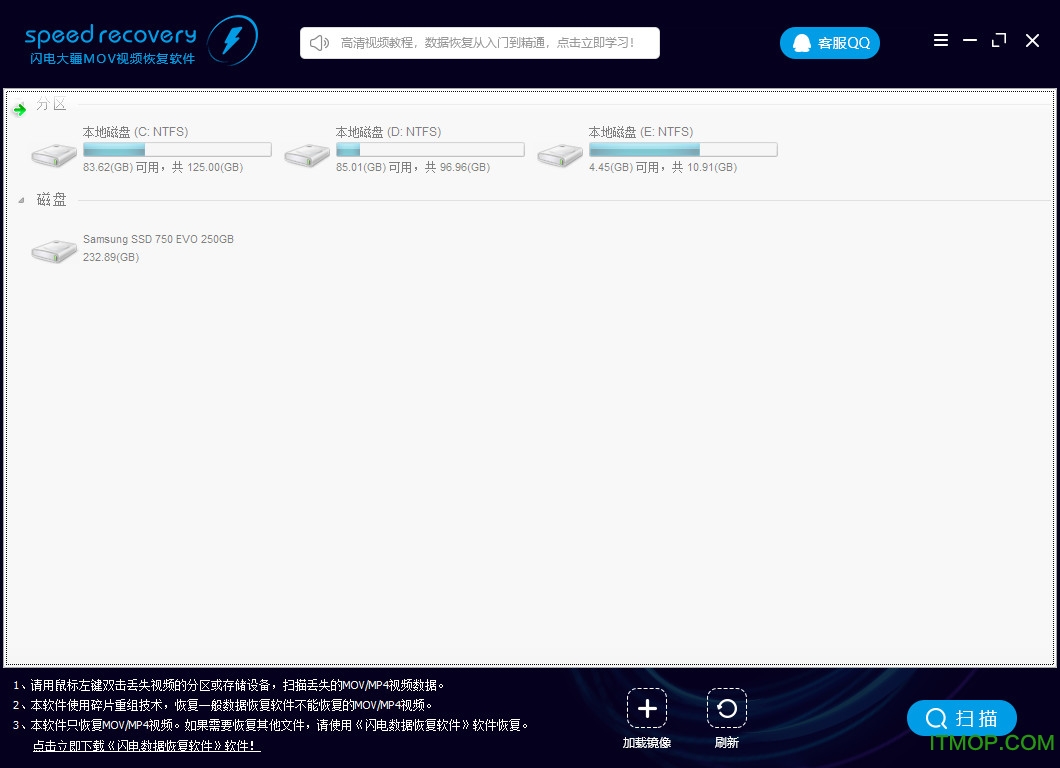Viewport: 1060px width, 768px height.
Task: Open the 闪电数据恢复软件 download link
Action: click(147, 746)
